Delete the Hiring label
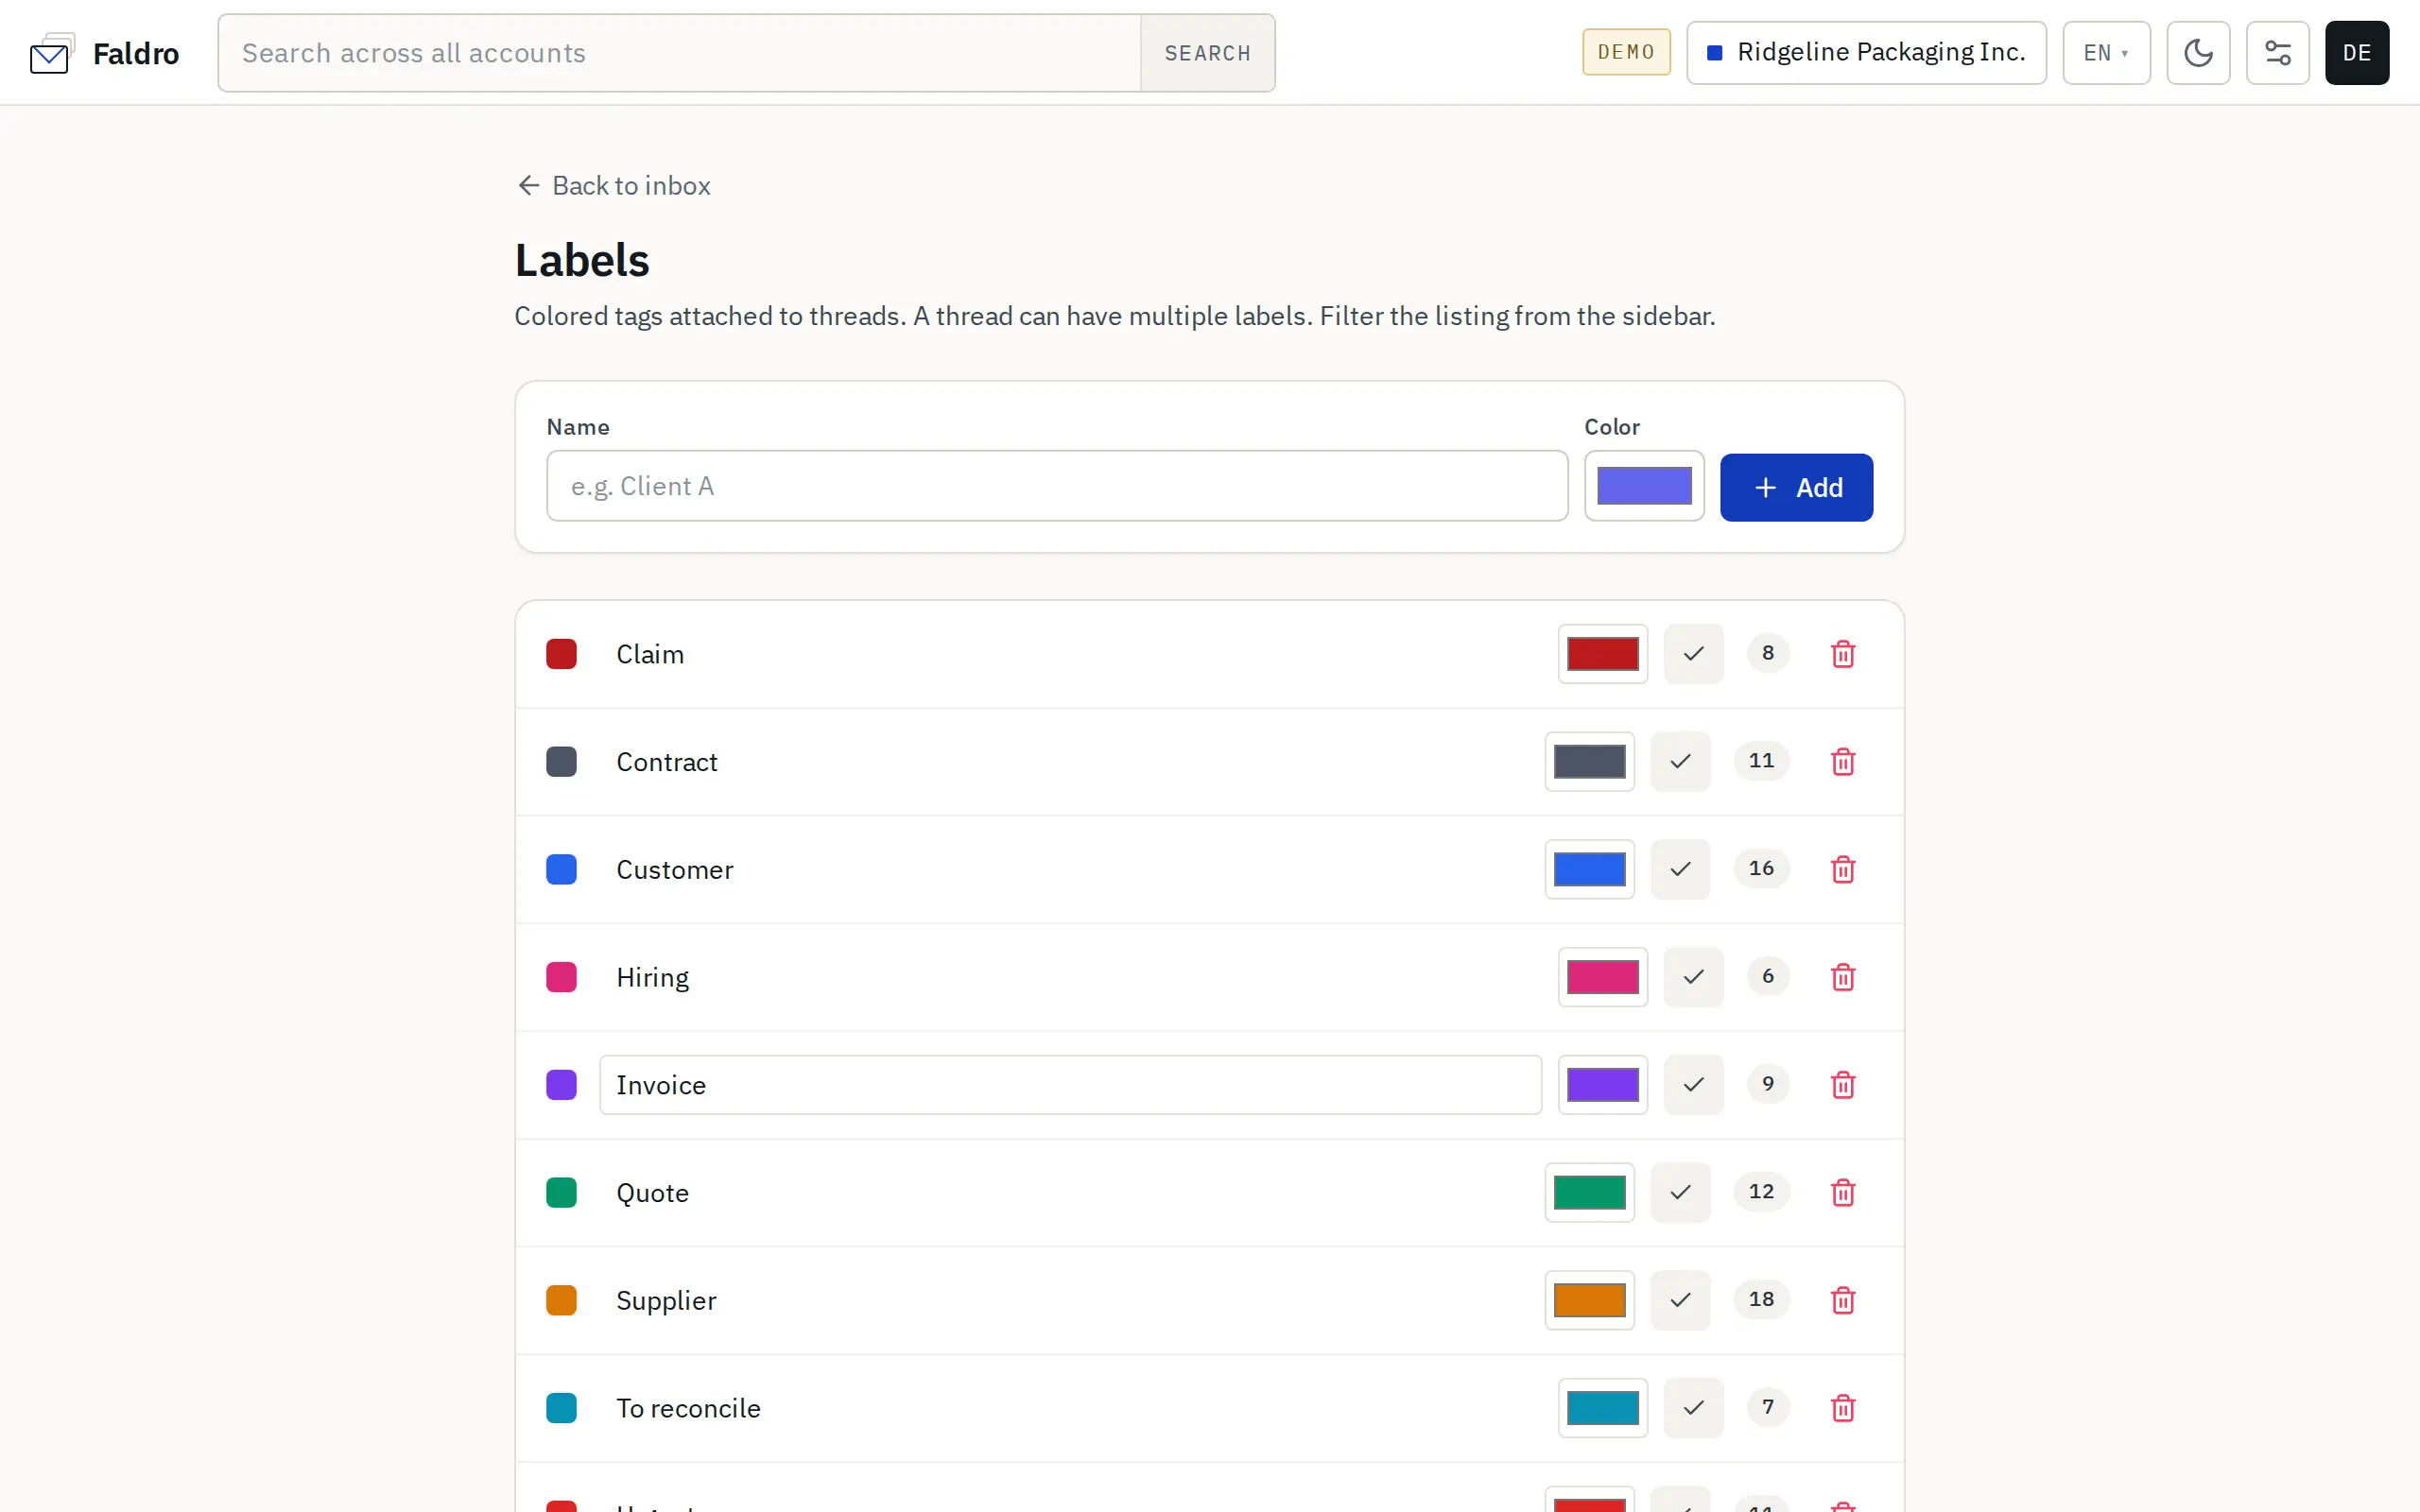The image size is (2420, 1512). (x=1842, y=977)
